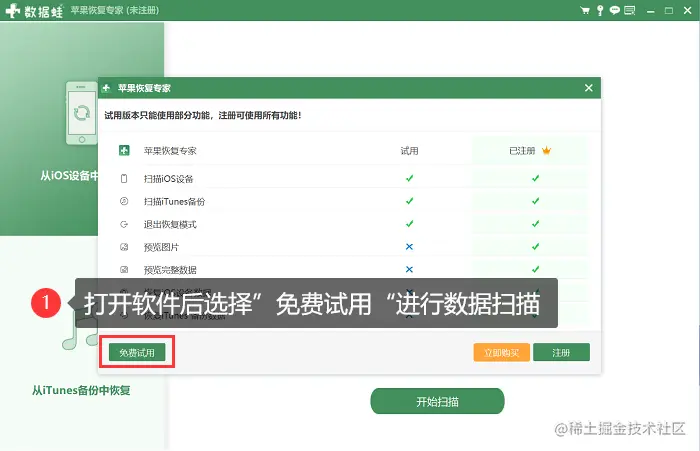
Task: Close the main 数据蛙 window
Action: point(688,10)
